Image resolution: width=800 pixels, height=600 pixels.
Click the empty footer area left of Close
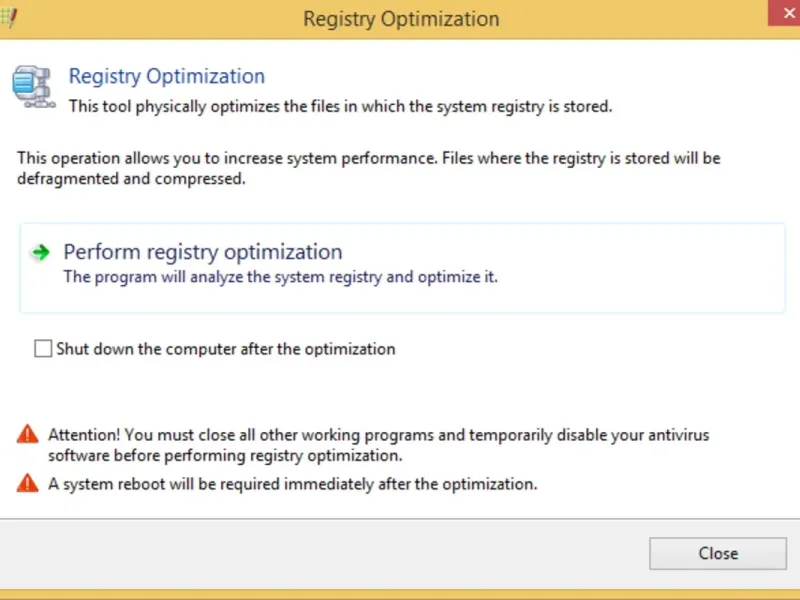[x=320, y=553]
